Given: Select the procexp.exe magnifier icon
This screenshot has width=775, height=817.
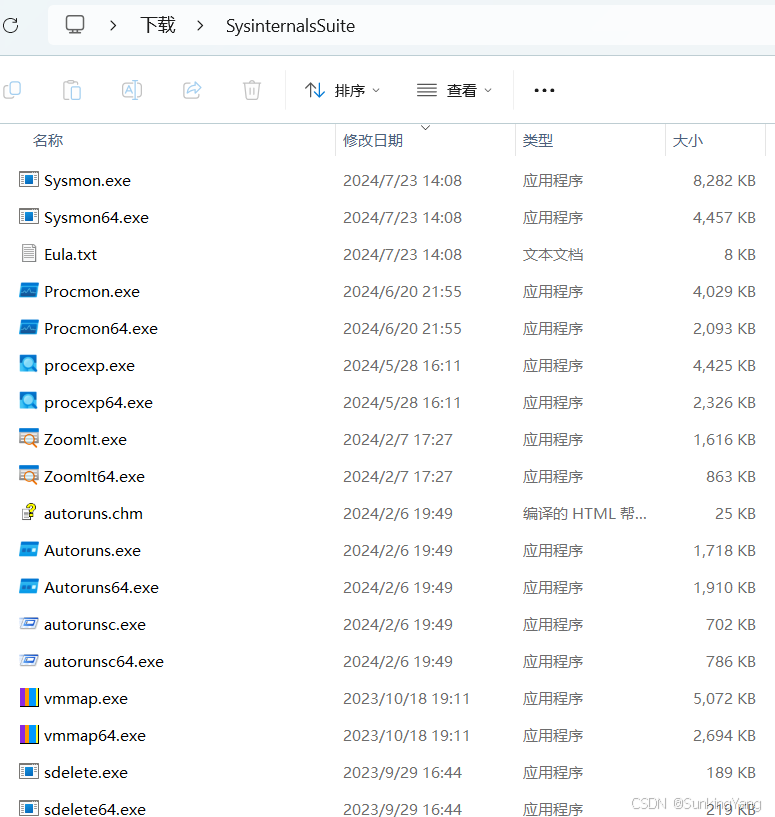Looking at the screenshot, I should [x=29, y=364].
